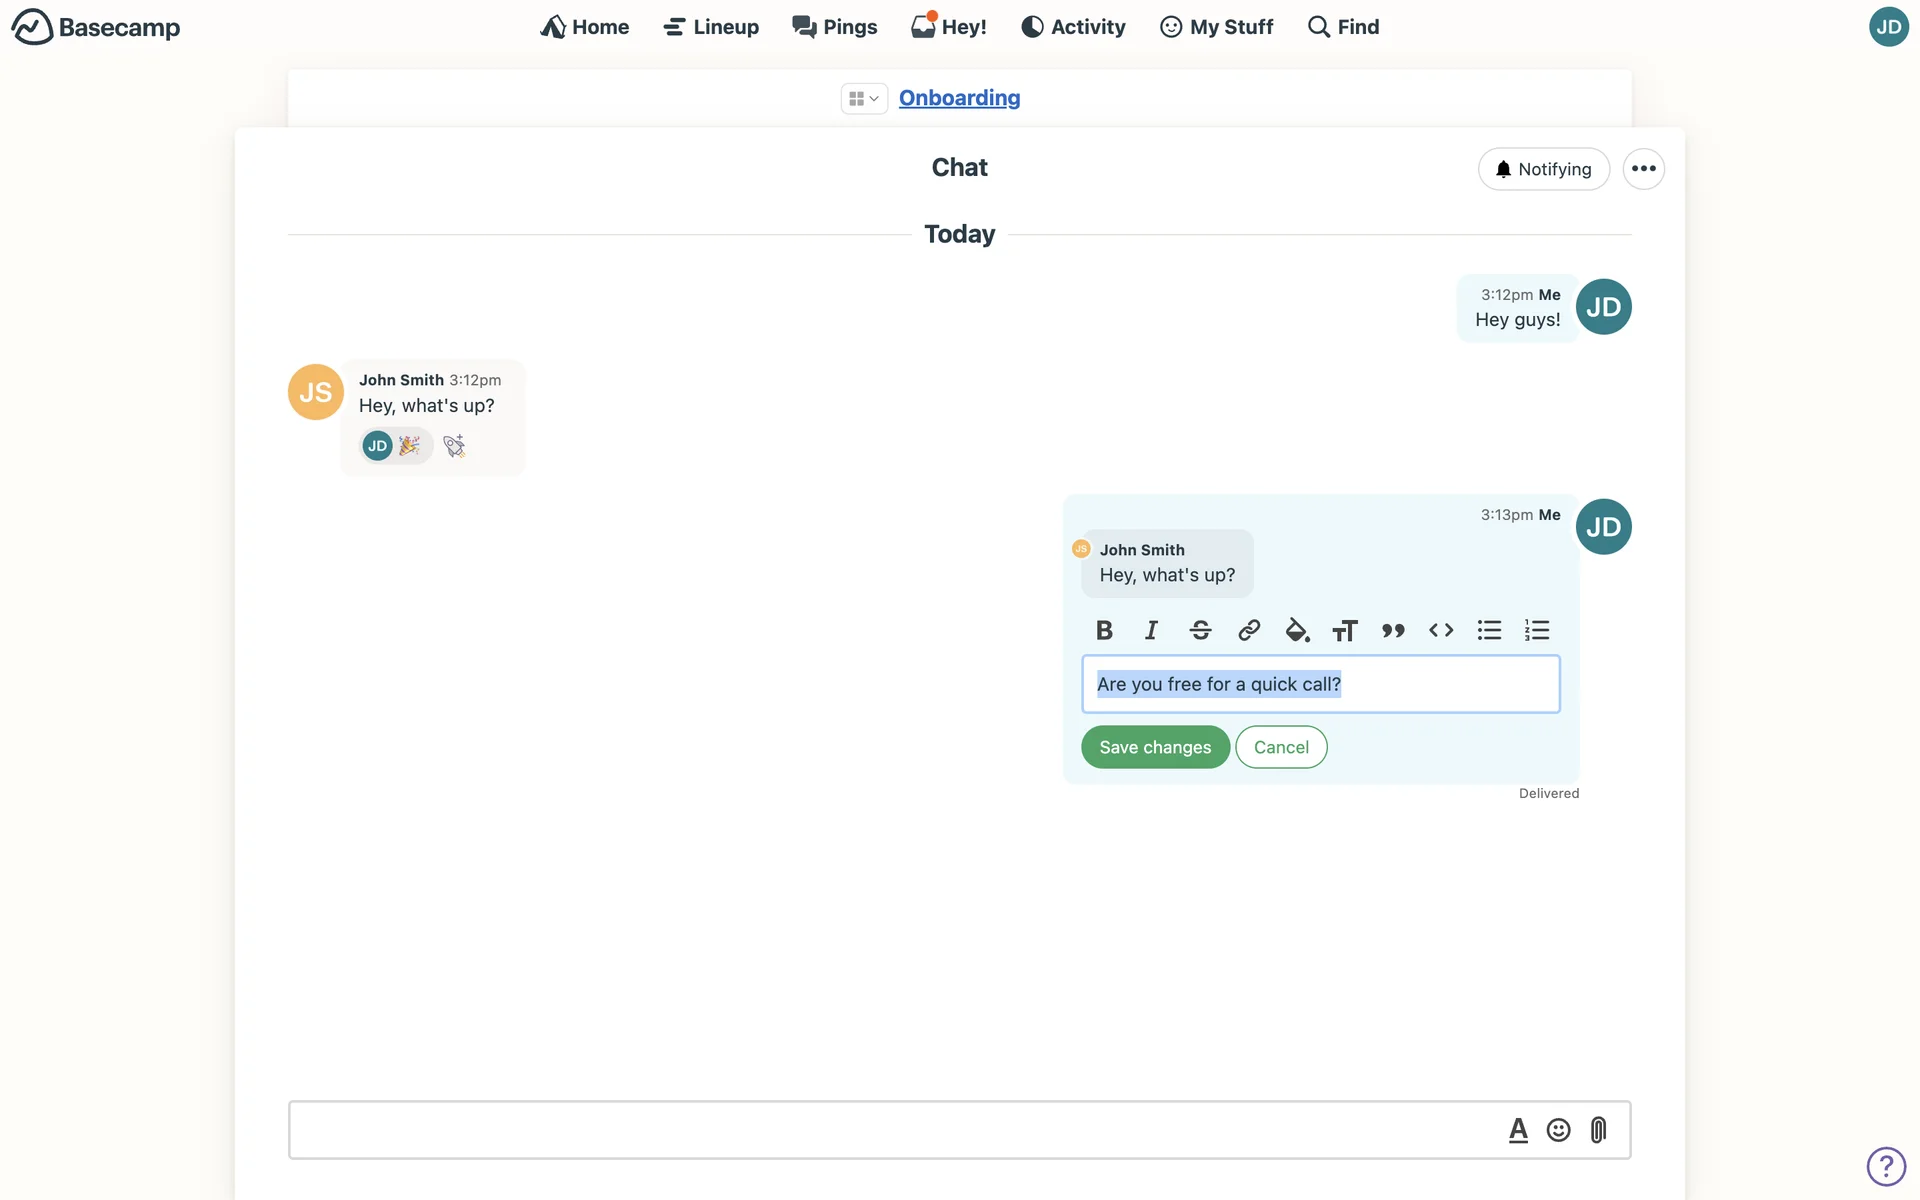Open the text highlight color tool
Screen dimensions: 1920x1200
click(1297, 630)
